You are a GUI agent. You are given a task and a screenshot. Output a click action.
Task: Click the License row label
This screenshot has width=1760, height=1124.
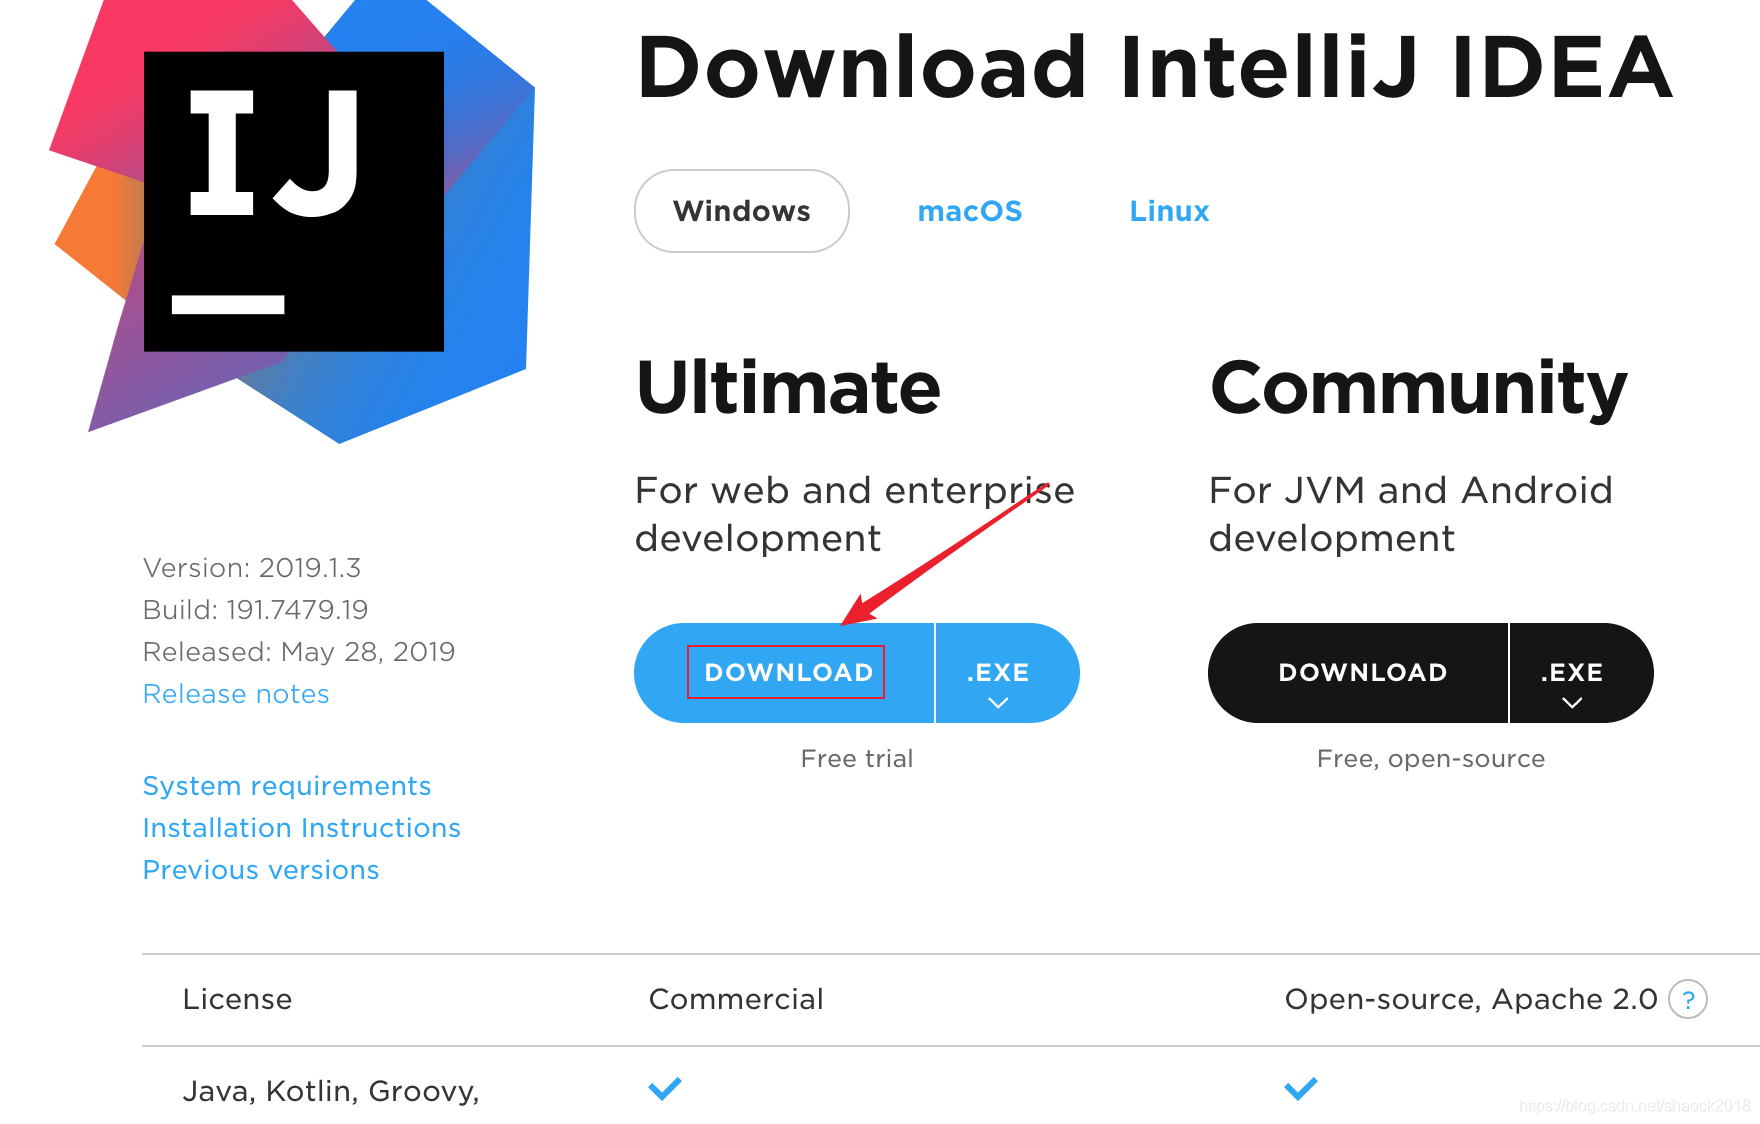(238, 999)
